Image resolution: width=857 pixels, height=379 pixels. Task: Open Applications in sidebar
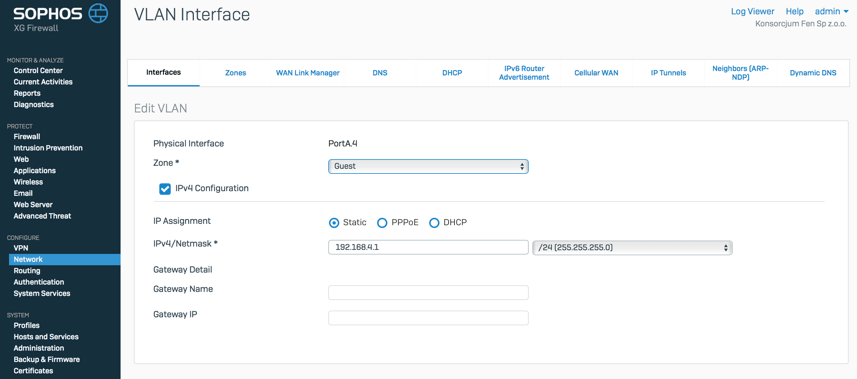(x=34, y=171)
